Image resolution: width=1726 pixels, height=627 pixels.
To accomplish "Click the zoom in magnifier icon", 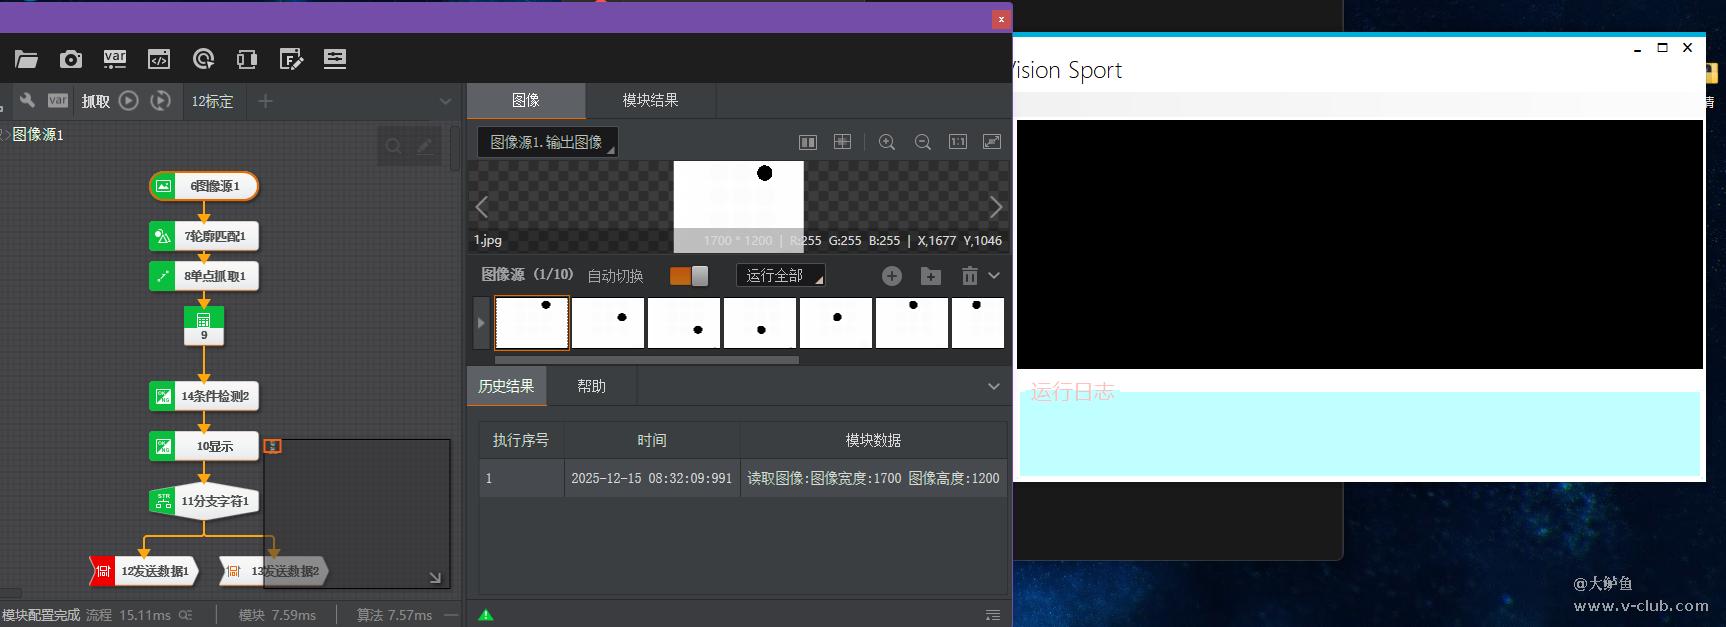I will pyautogui.click(x=887, y=142).
